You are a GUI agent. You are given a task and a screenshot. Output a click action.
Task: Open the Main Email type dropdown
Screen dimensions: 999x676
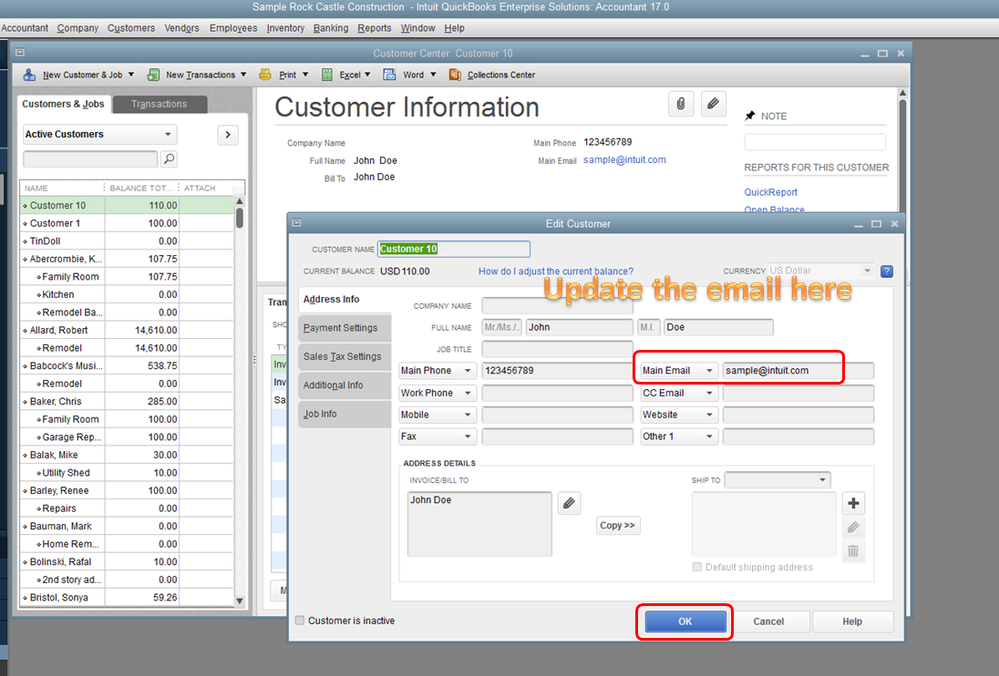click(679, 371)
